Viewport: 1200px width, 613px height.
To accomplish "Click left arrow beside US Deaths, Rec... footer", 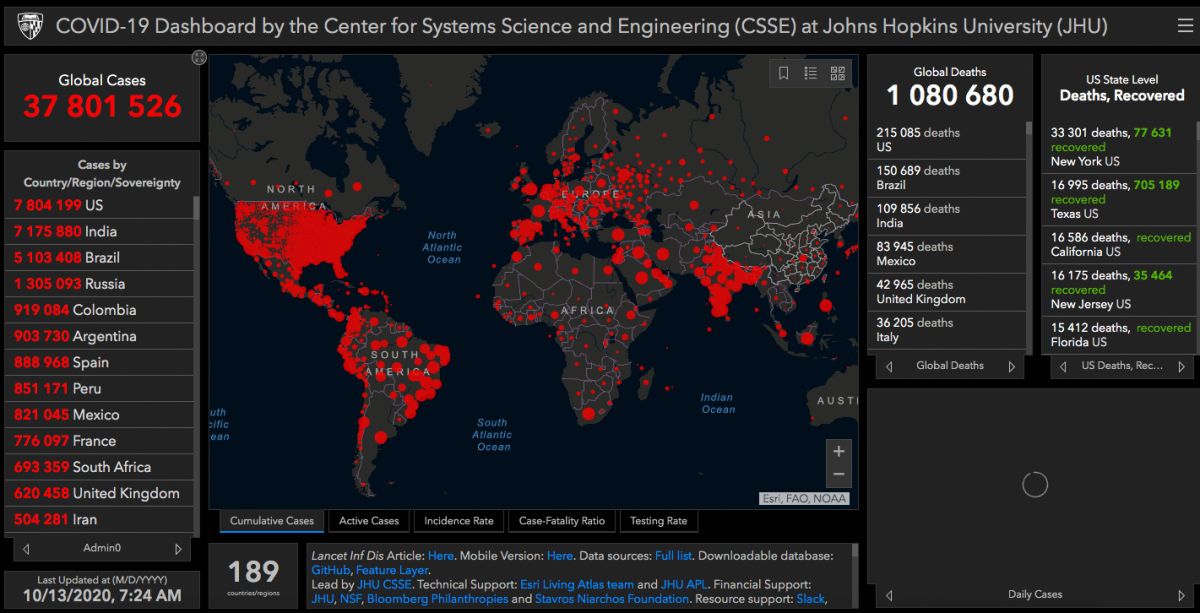I will click(1063, 366).
